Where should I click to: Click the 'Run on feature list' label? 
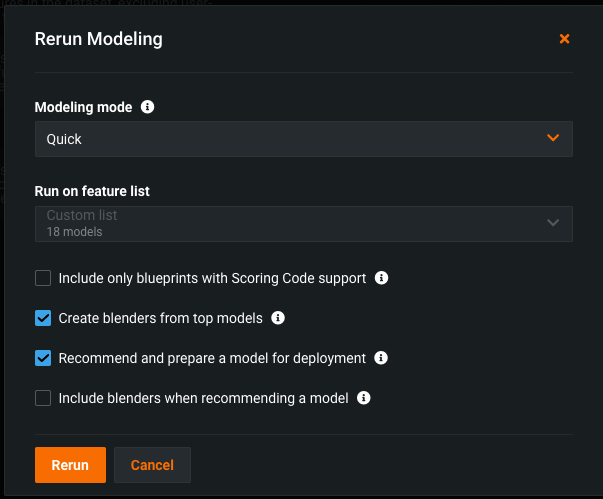coord(92,190)
